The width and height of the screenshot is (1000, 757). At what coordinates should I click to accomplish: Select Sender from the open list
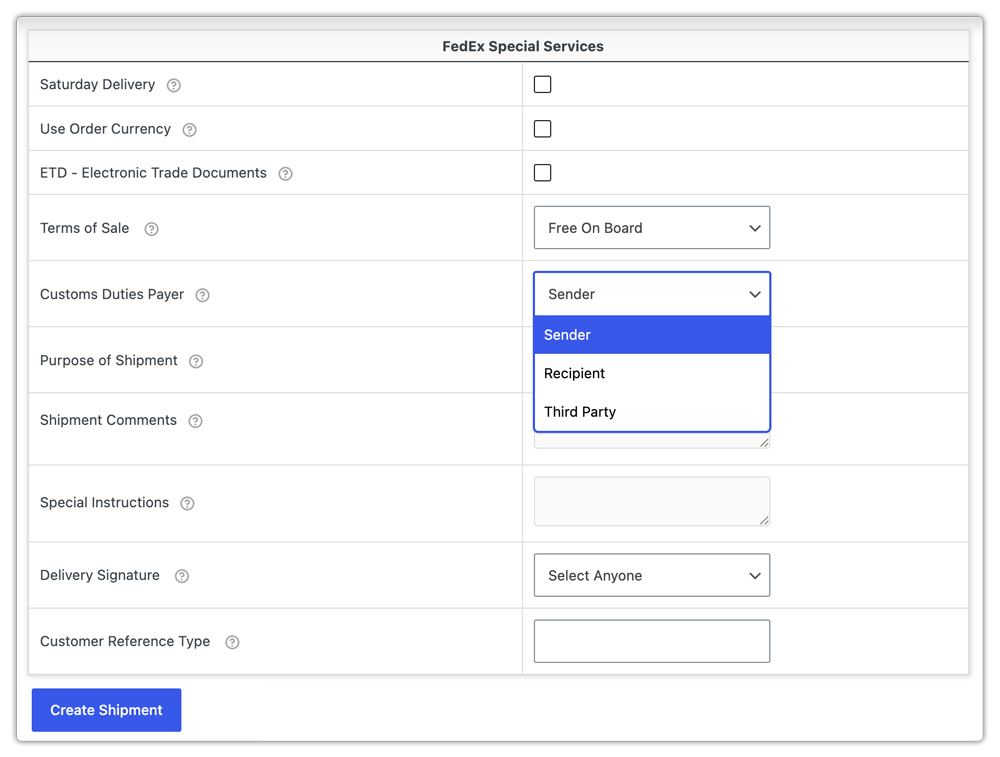click(x=652, y=335)
